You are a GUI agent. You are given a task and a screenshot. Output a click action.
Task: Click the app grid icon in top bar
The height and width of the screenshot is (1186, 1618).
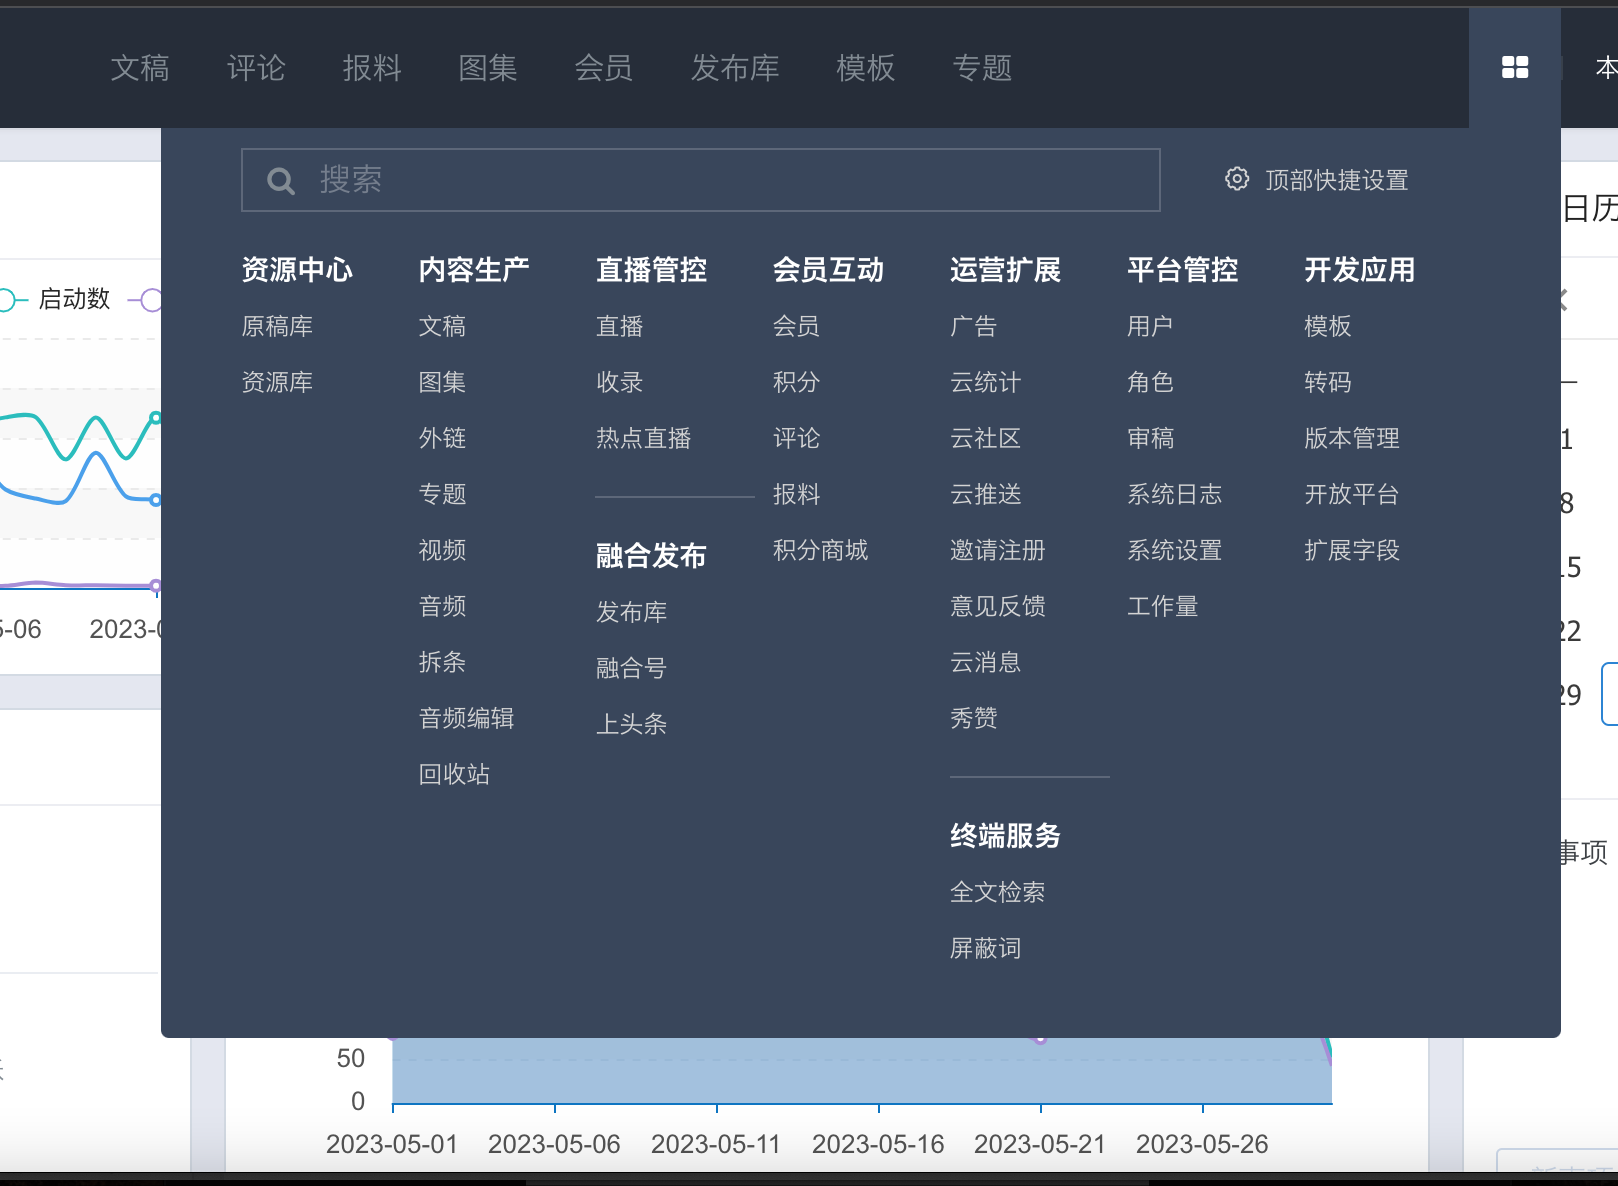point(1515,67)
